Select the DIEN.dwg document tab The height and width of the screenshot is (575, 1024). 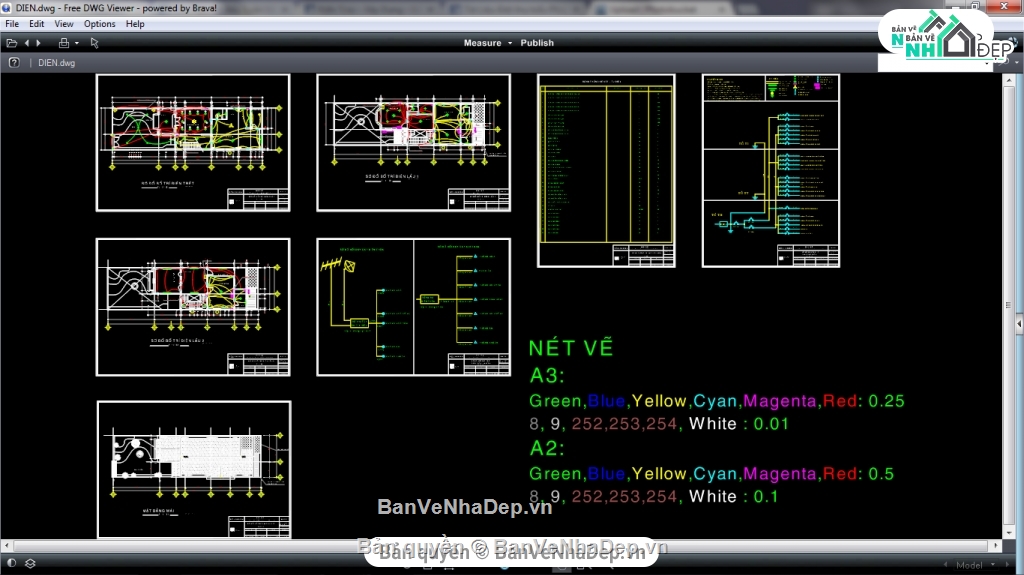[x=56, y=62]
